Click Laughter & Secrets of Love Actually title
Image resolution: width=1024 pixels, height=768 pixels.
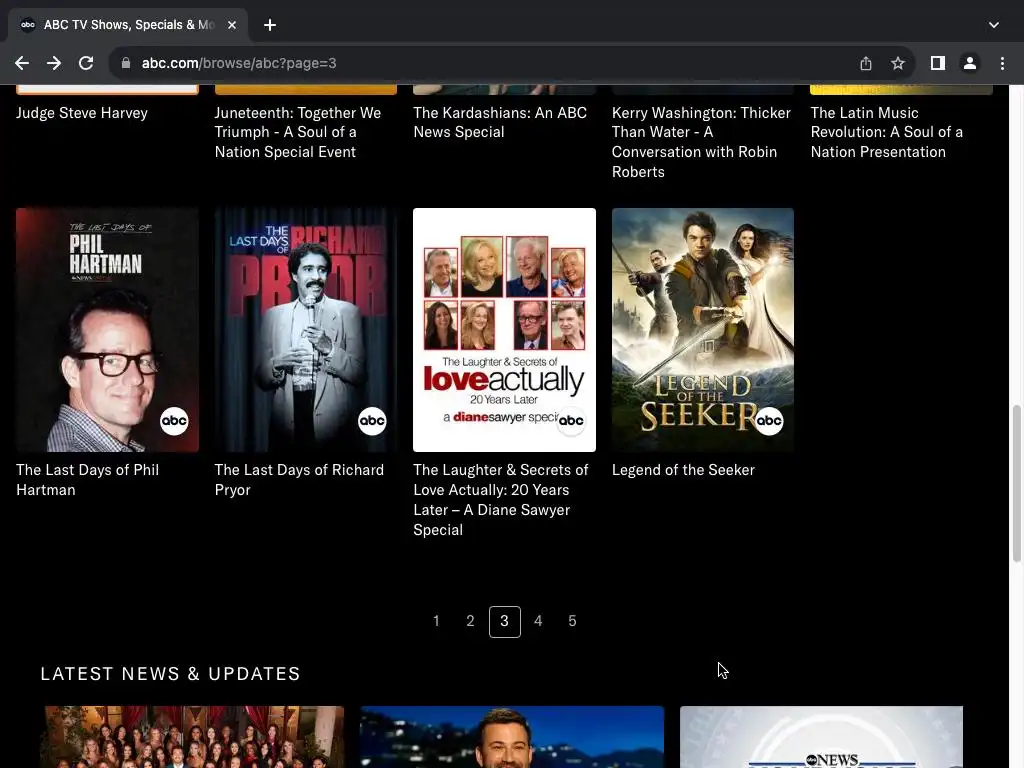(501, 500)
